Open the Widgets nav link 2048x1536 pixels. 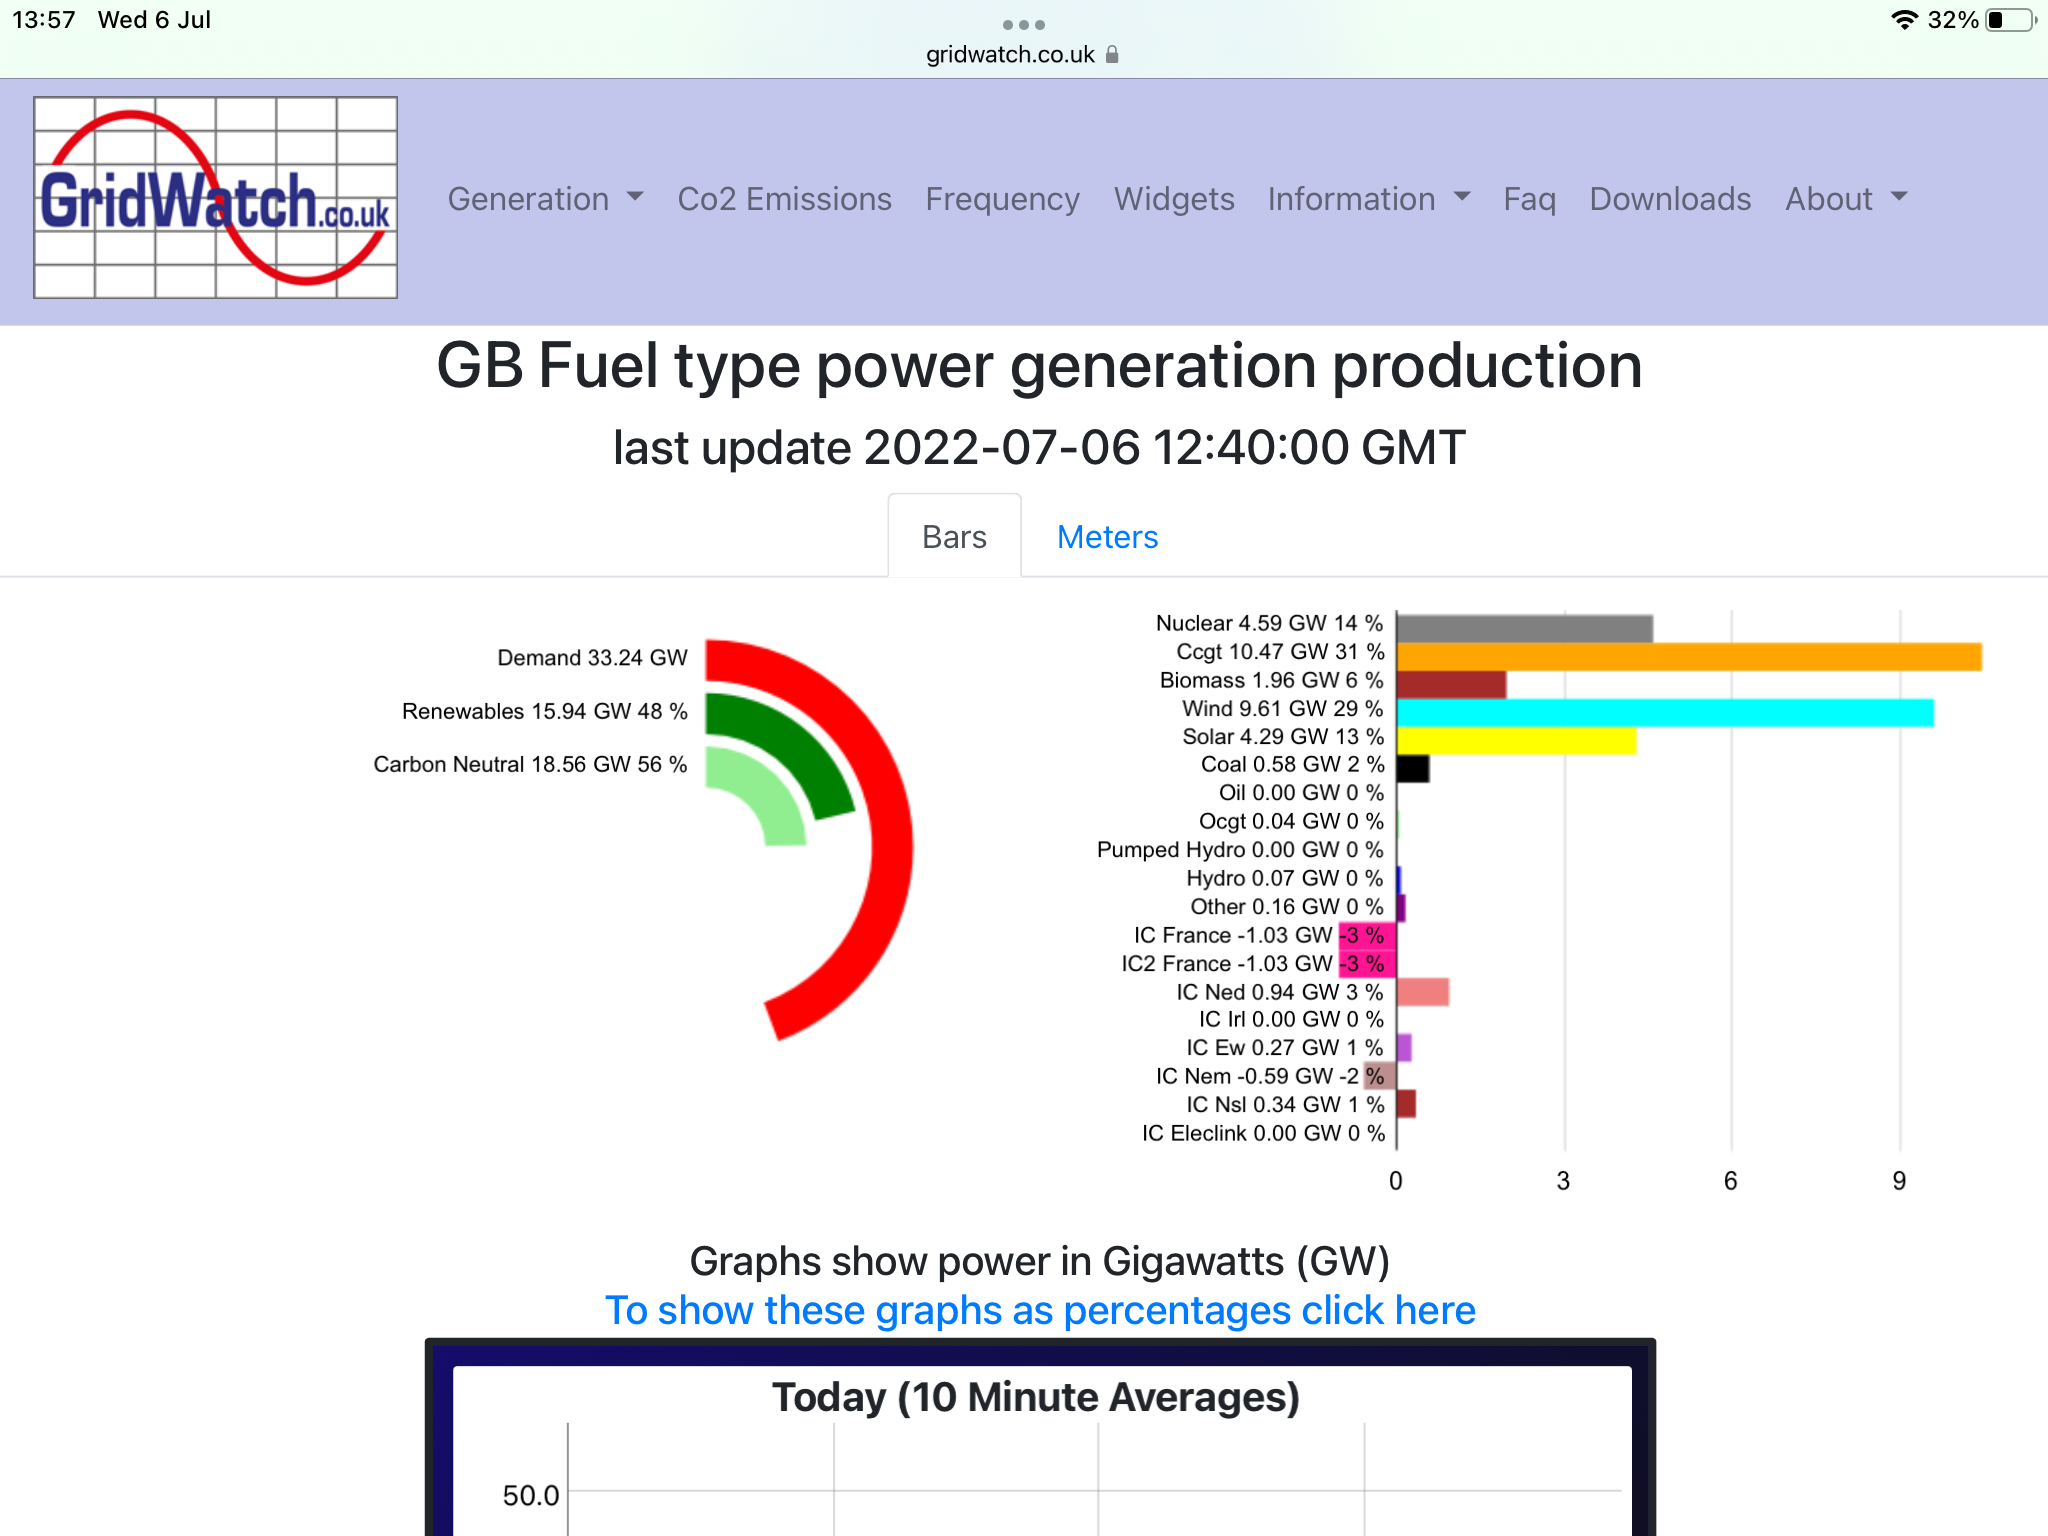[x=1174, y=199]
